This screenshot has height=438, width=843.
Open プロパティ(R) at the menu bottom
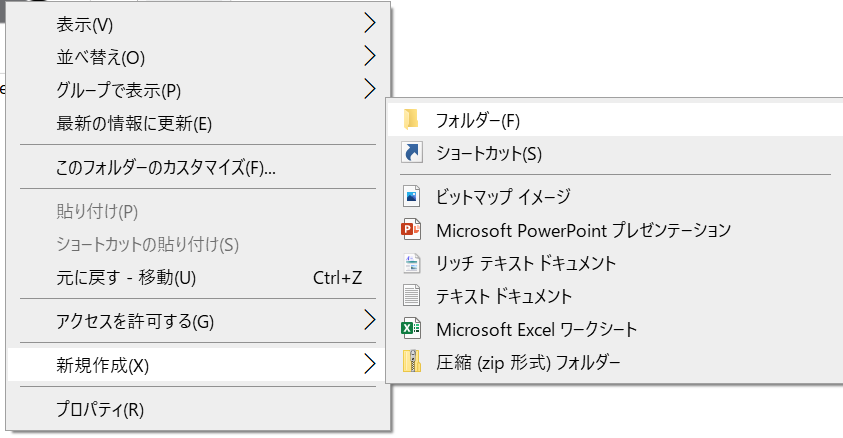(100, 409)
